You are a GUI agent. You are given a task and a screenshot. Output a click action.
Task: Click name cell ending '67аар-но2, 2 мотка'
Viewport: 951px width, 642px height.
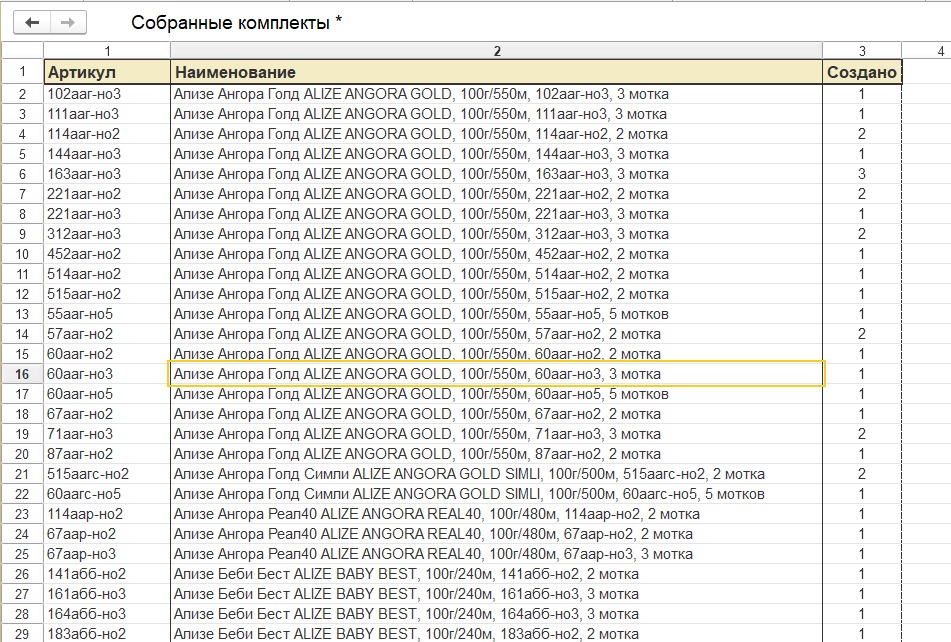click(496, 534)
